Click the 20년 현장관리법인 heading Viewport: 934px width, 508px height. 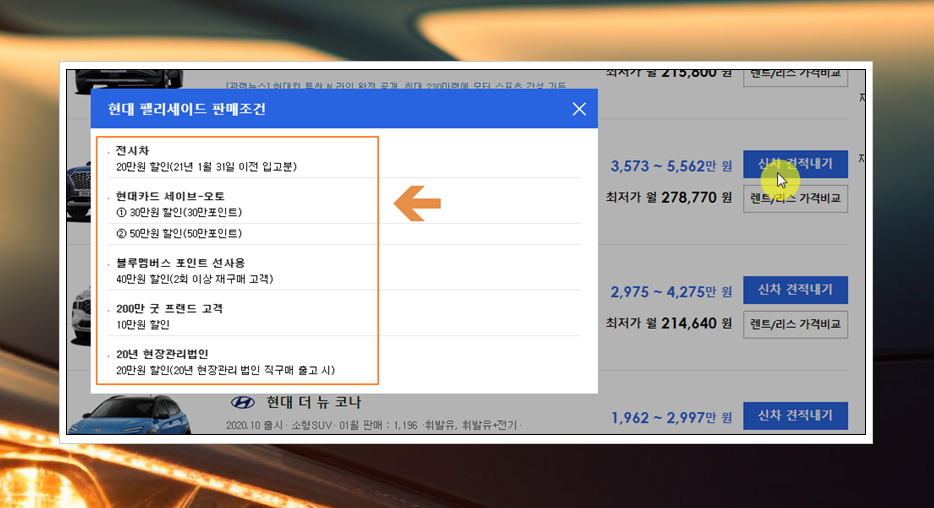pos(162,354)
